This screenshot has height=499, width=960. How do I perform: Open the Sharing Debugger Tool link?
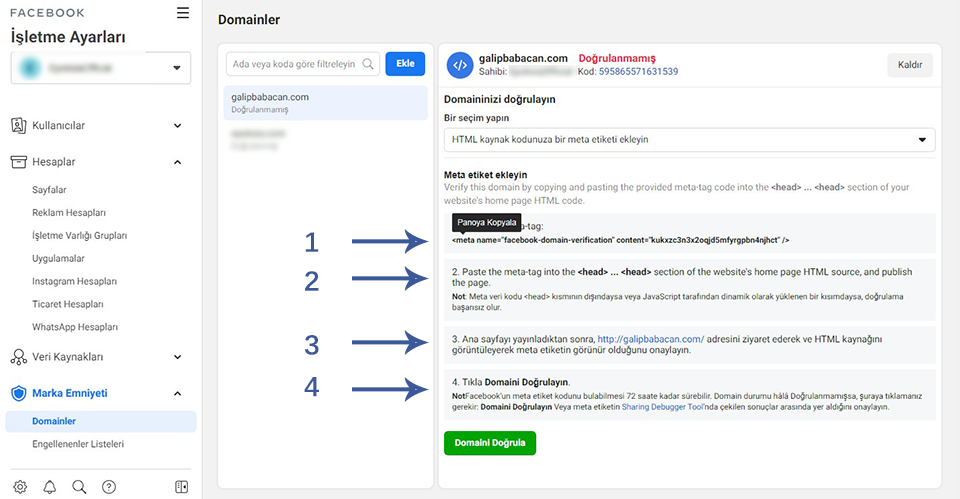(x=662, y=407)
